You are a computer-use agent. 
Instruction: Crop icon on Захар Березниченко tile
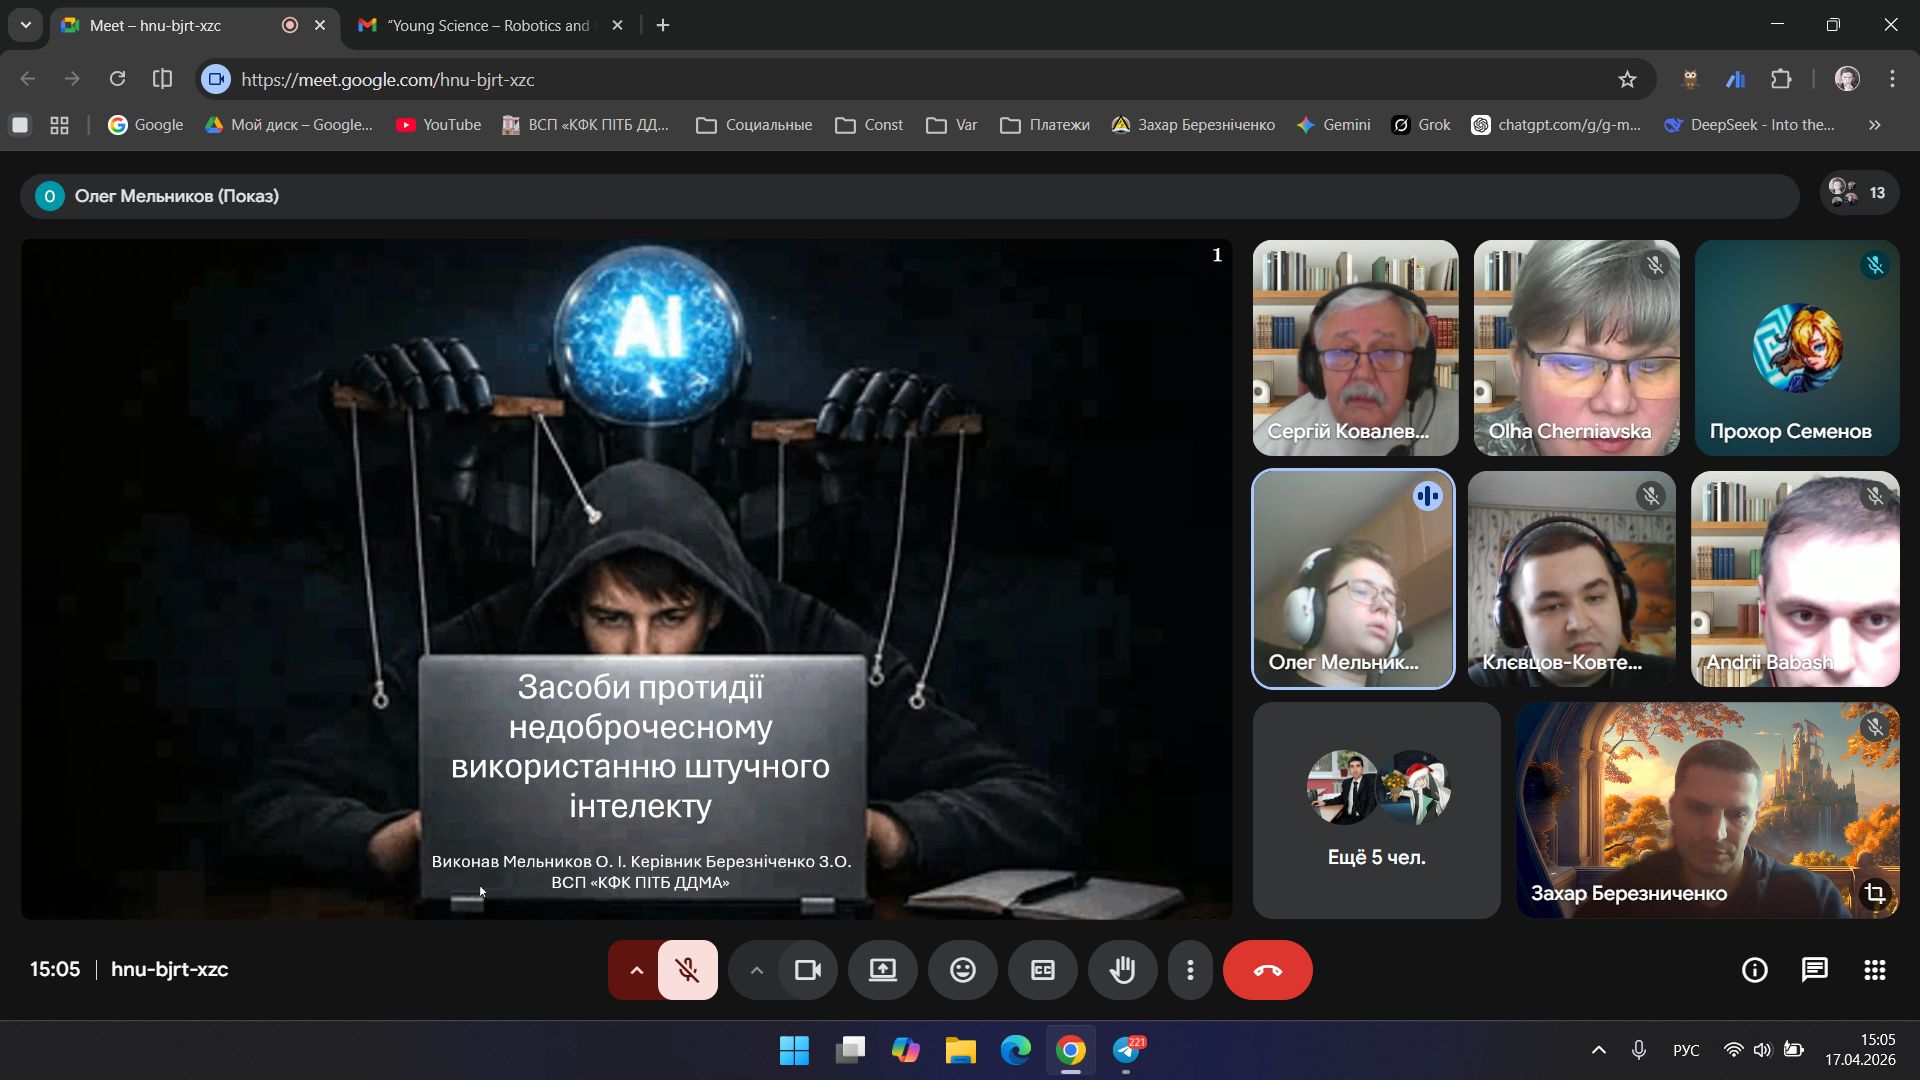point(1875,893)
